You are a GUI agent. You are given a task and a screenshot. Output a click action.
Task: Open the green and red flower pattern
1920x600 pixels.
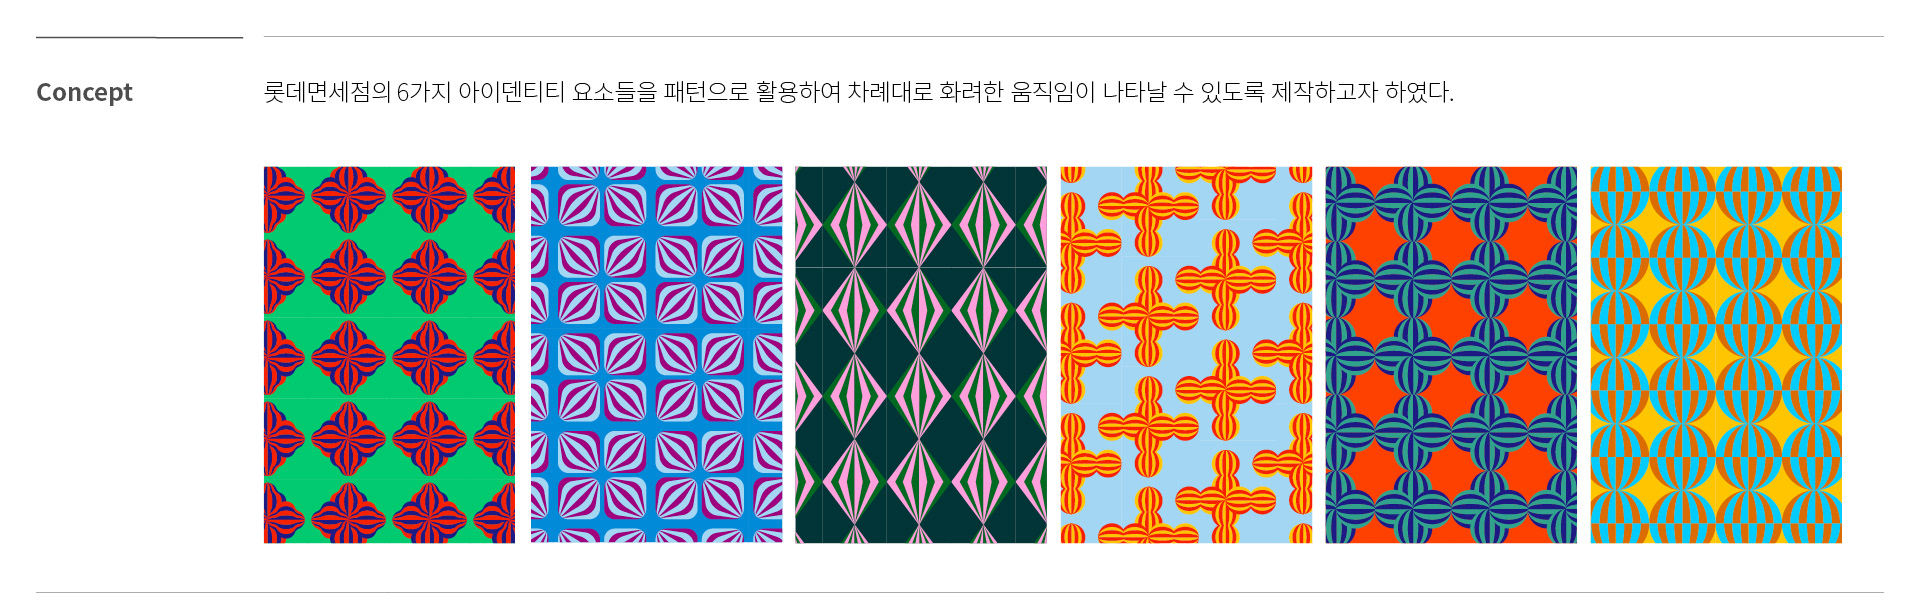(x=389, y=355)
